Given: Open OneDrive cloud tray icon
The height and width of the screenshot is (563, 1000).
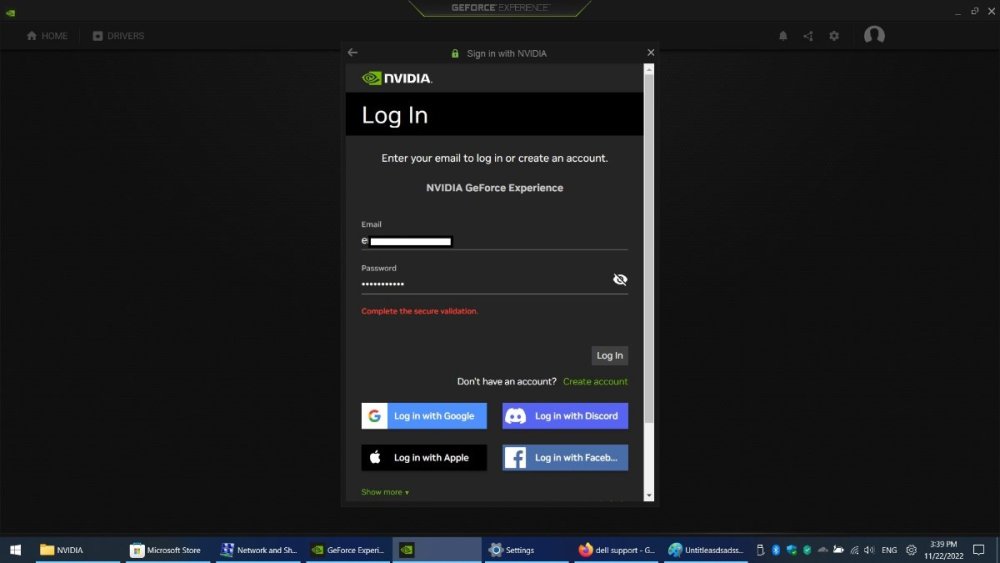Looking at the screenshot, I should click(823, 550).
